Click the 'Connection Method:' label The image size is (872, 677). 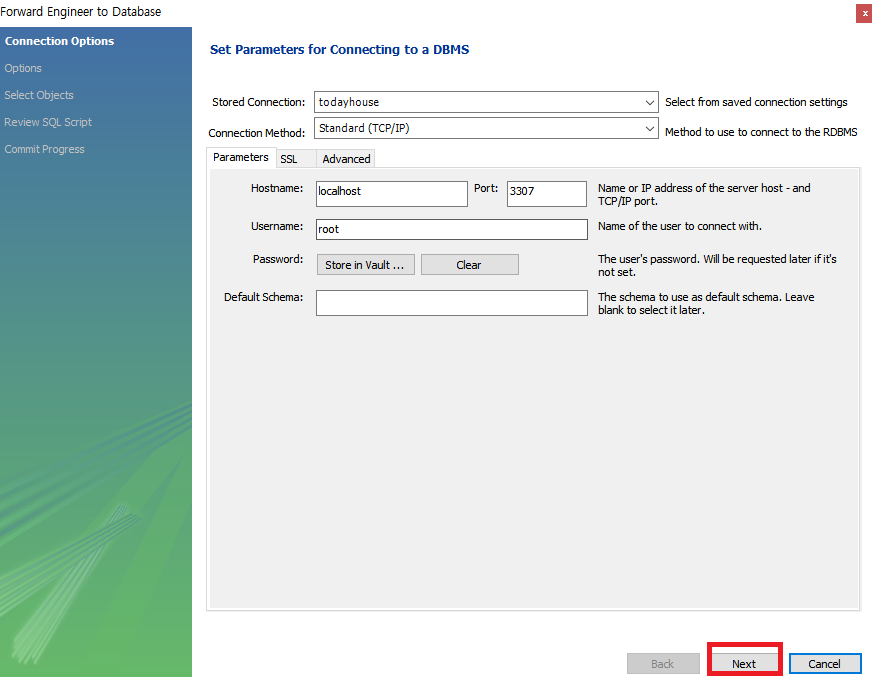point(256,133)
